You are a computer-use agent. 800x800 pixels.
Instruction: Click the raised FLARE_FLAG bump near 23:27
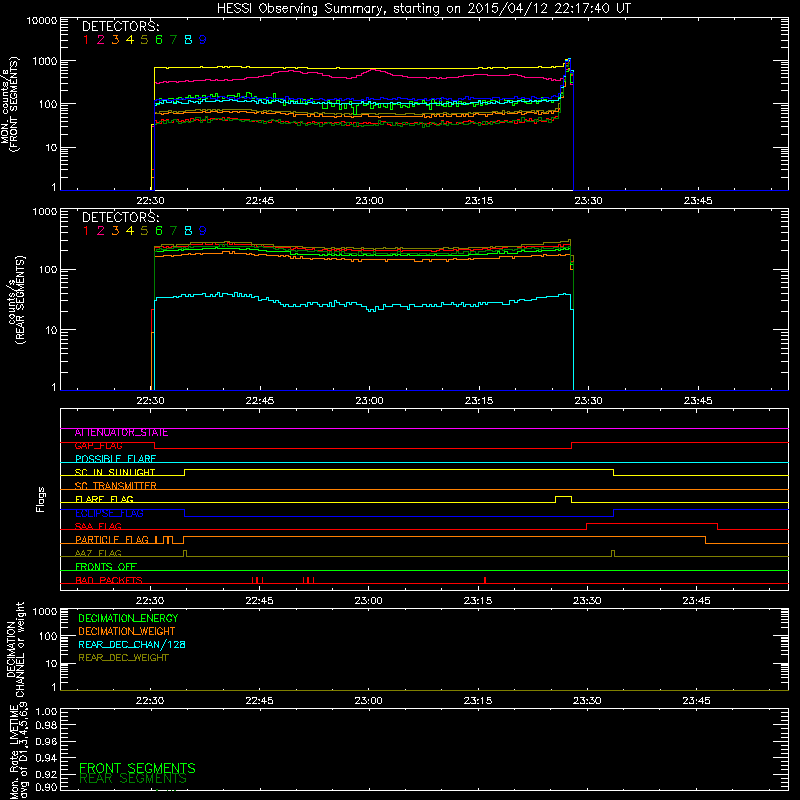point(563,497)
